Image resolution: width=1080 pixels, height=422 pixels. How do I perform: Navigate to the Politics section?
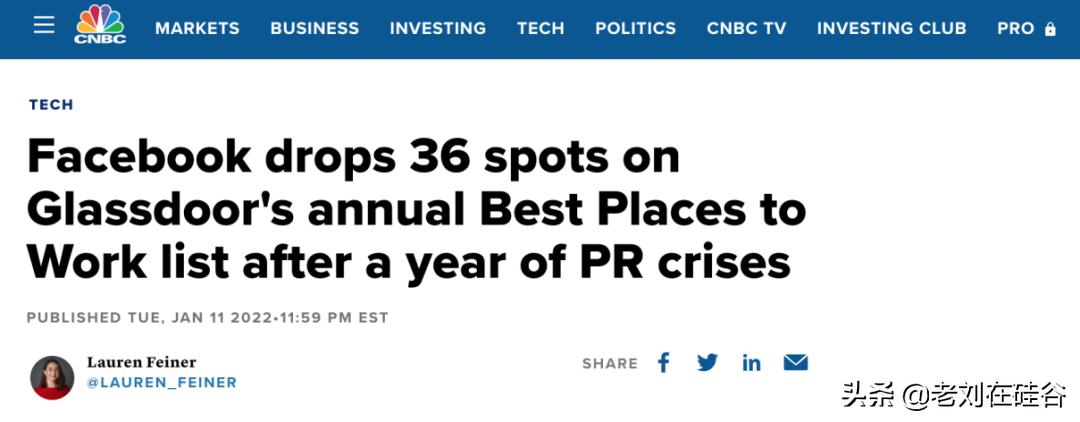click(636, 29)
